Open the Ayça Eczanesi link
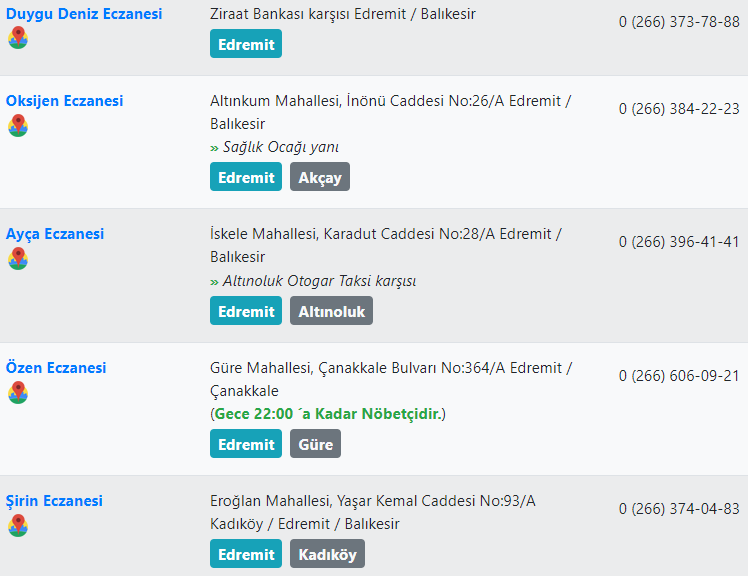This screenshot has width=748, height=576. [x=55, y=234]
